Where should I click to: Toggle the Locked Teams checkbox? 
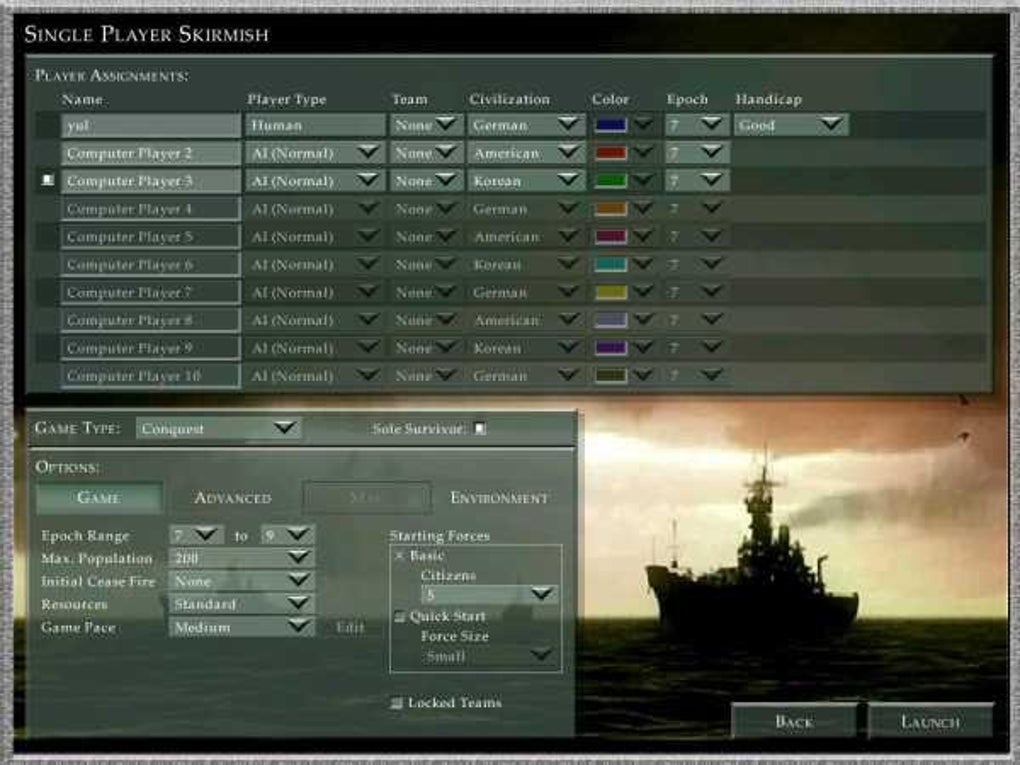(x=396, y=703)
